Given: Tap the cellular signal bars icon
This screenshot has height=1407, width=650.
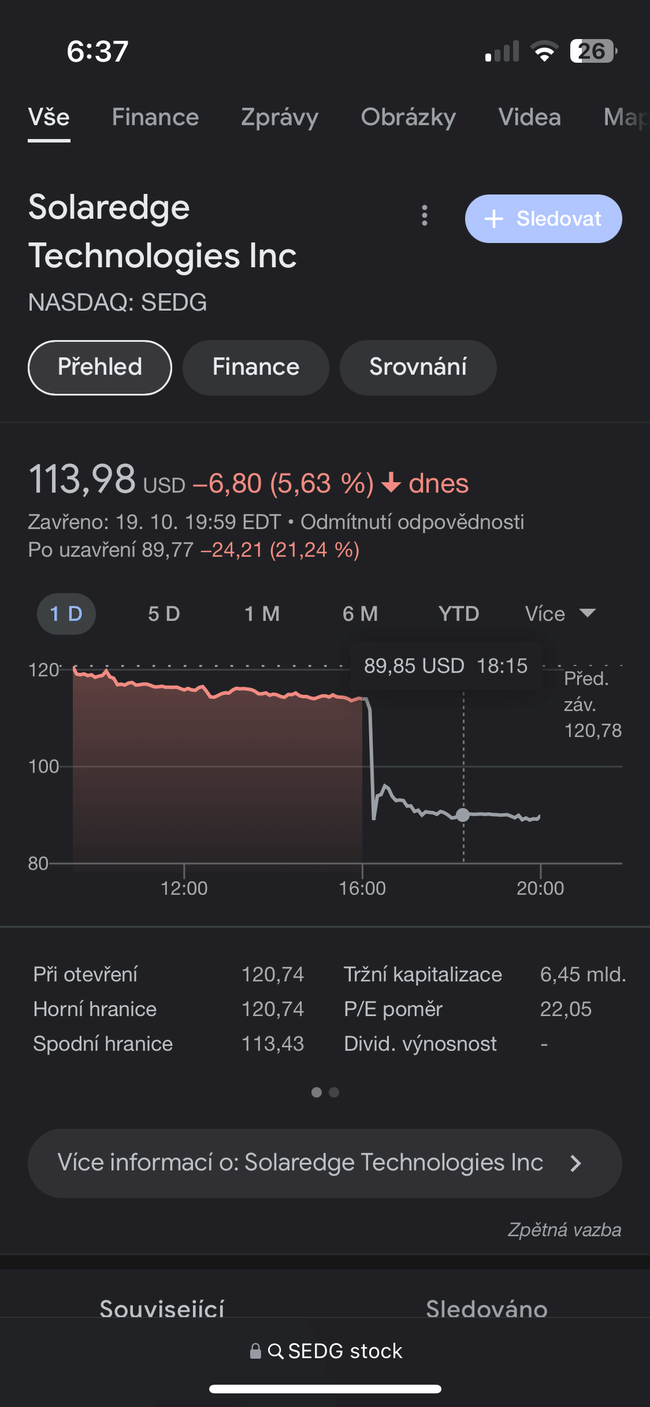Looking at the screenshot, I should (502, 52).
